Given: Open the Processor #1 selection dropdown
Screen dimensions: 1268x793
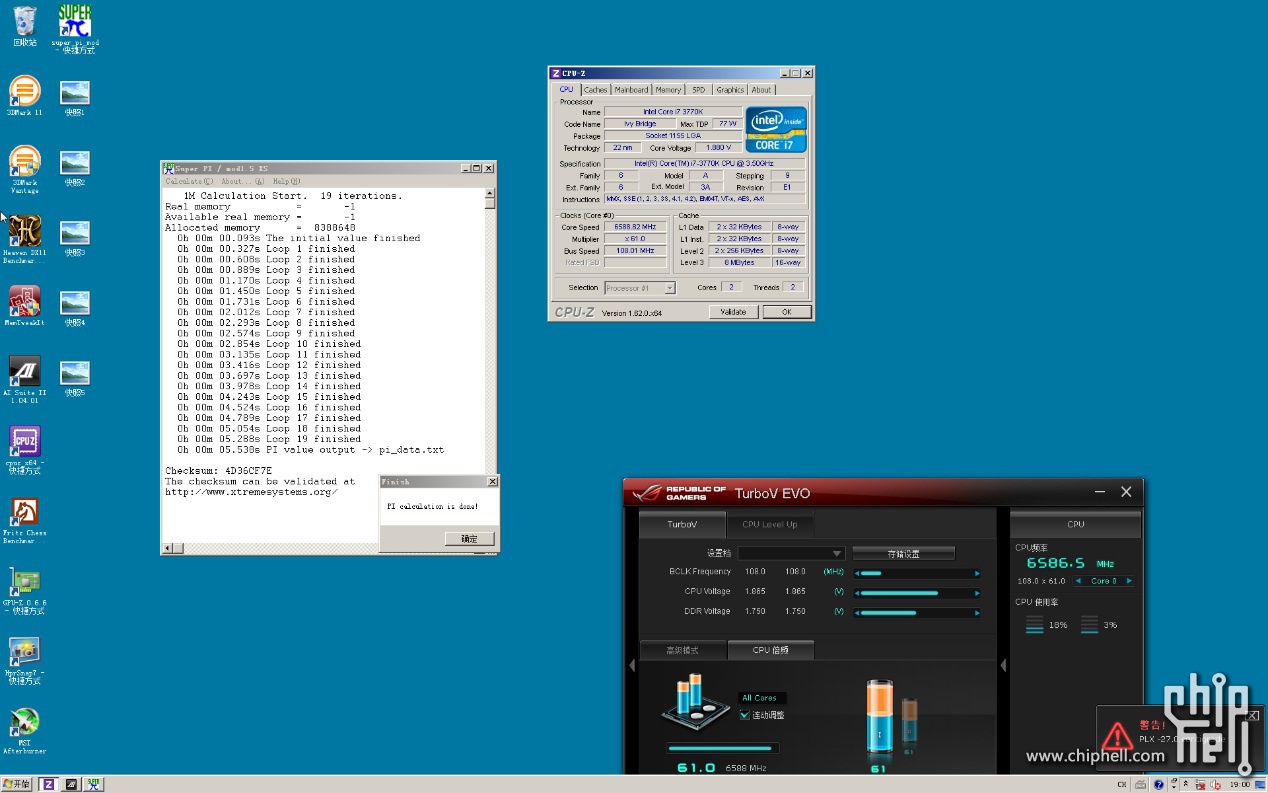Looking at the screenshot, I should pos(640,288).
